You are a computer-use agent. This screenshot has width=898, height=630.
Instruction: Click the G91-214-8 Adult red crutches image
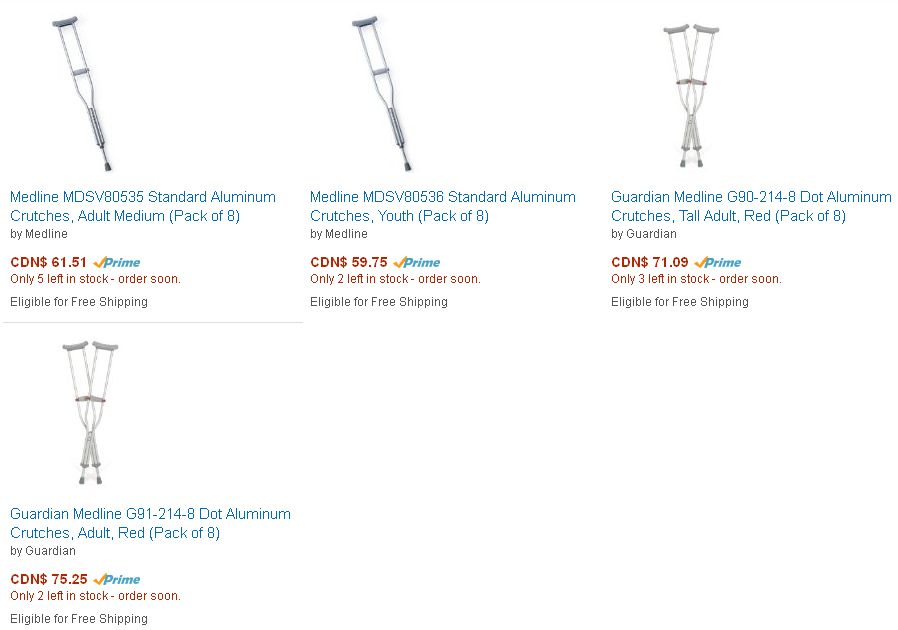90,412
